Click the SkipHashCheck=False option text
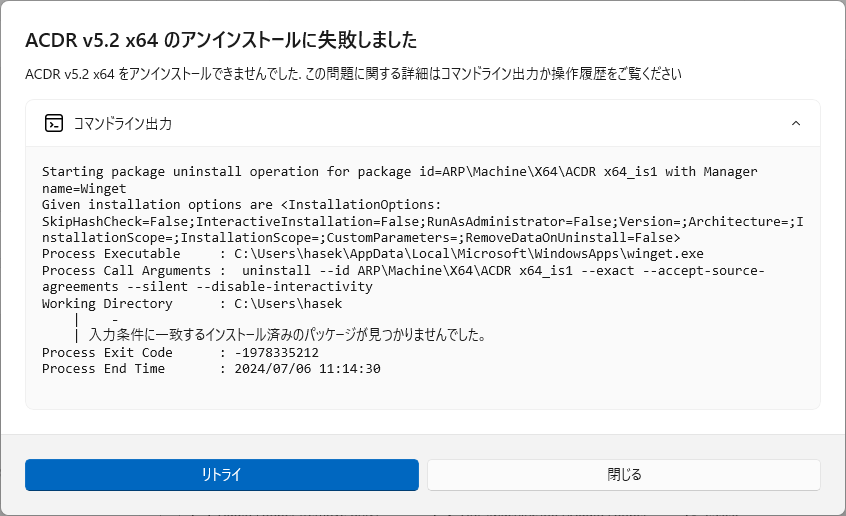Screen dimensions: 846x516 coord(115,221)
